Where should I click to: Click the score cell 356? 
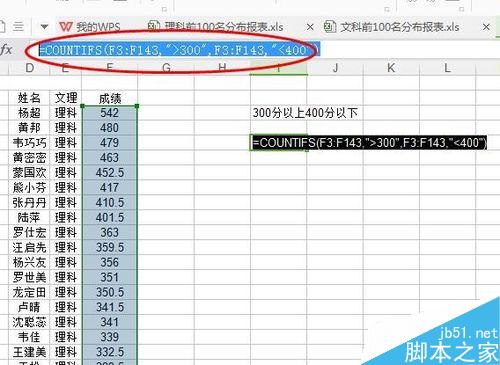tap(110, 262)
